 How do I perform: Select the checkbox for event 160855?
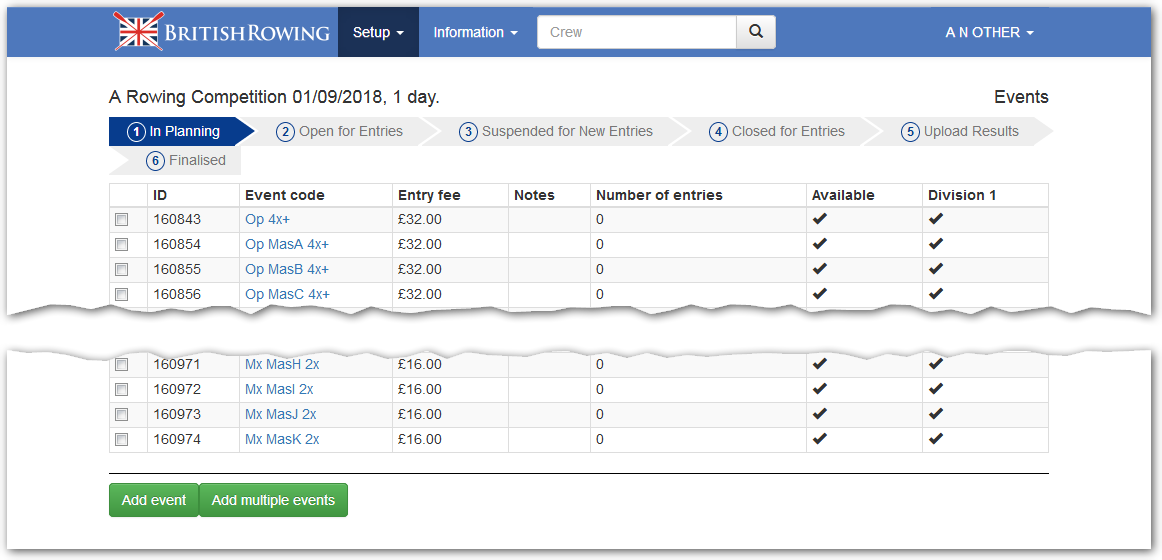tap(122, 269)
